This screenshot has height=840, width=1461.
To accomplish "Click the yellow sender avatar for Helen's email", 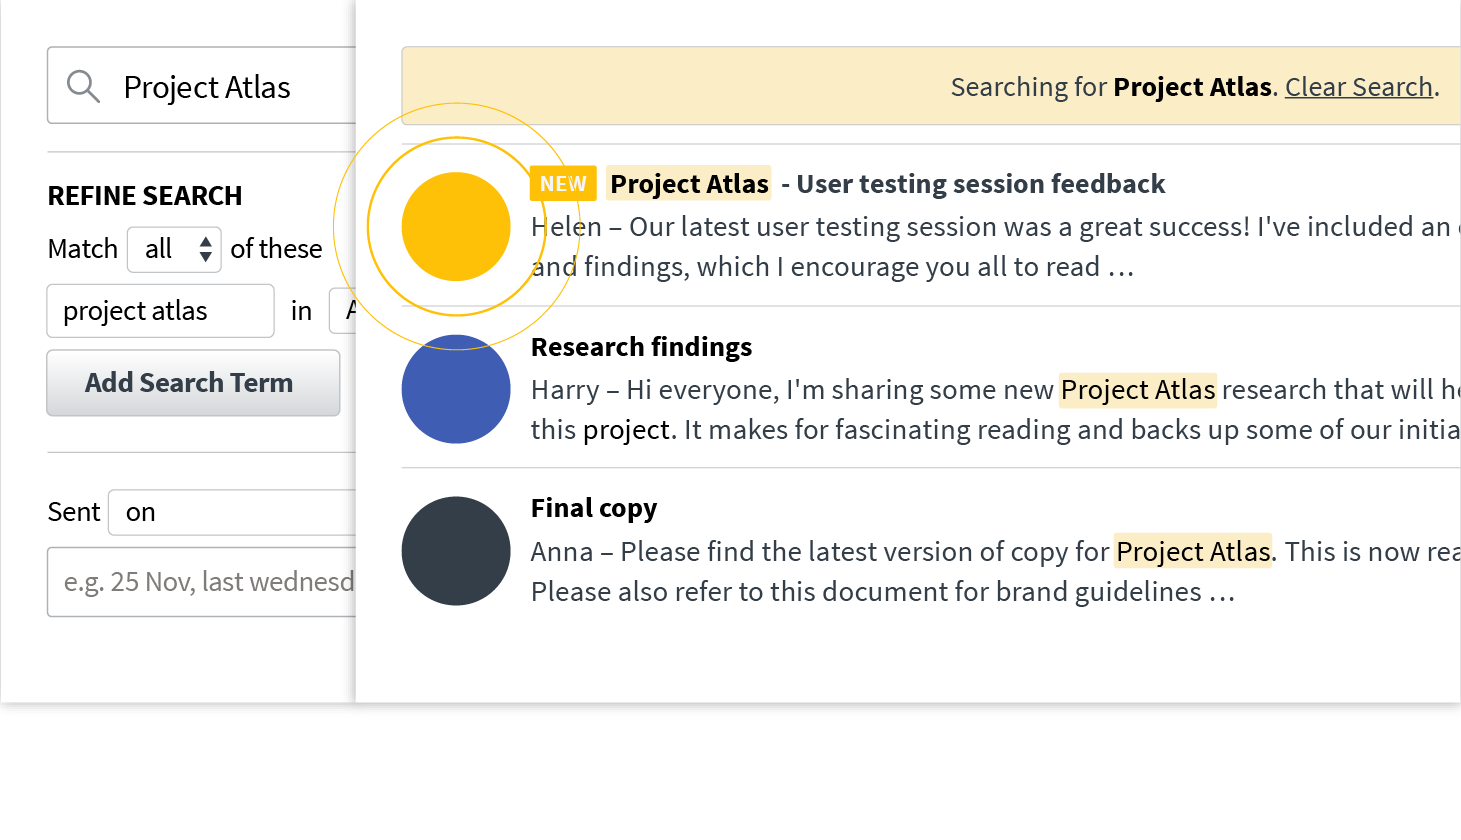I will pos(456,227).
